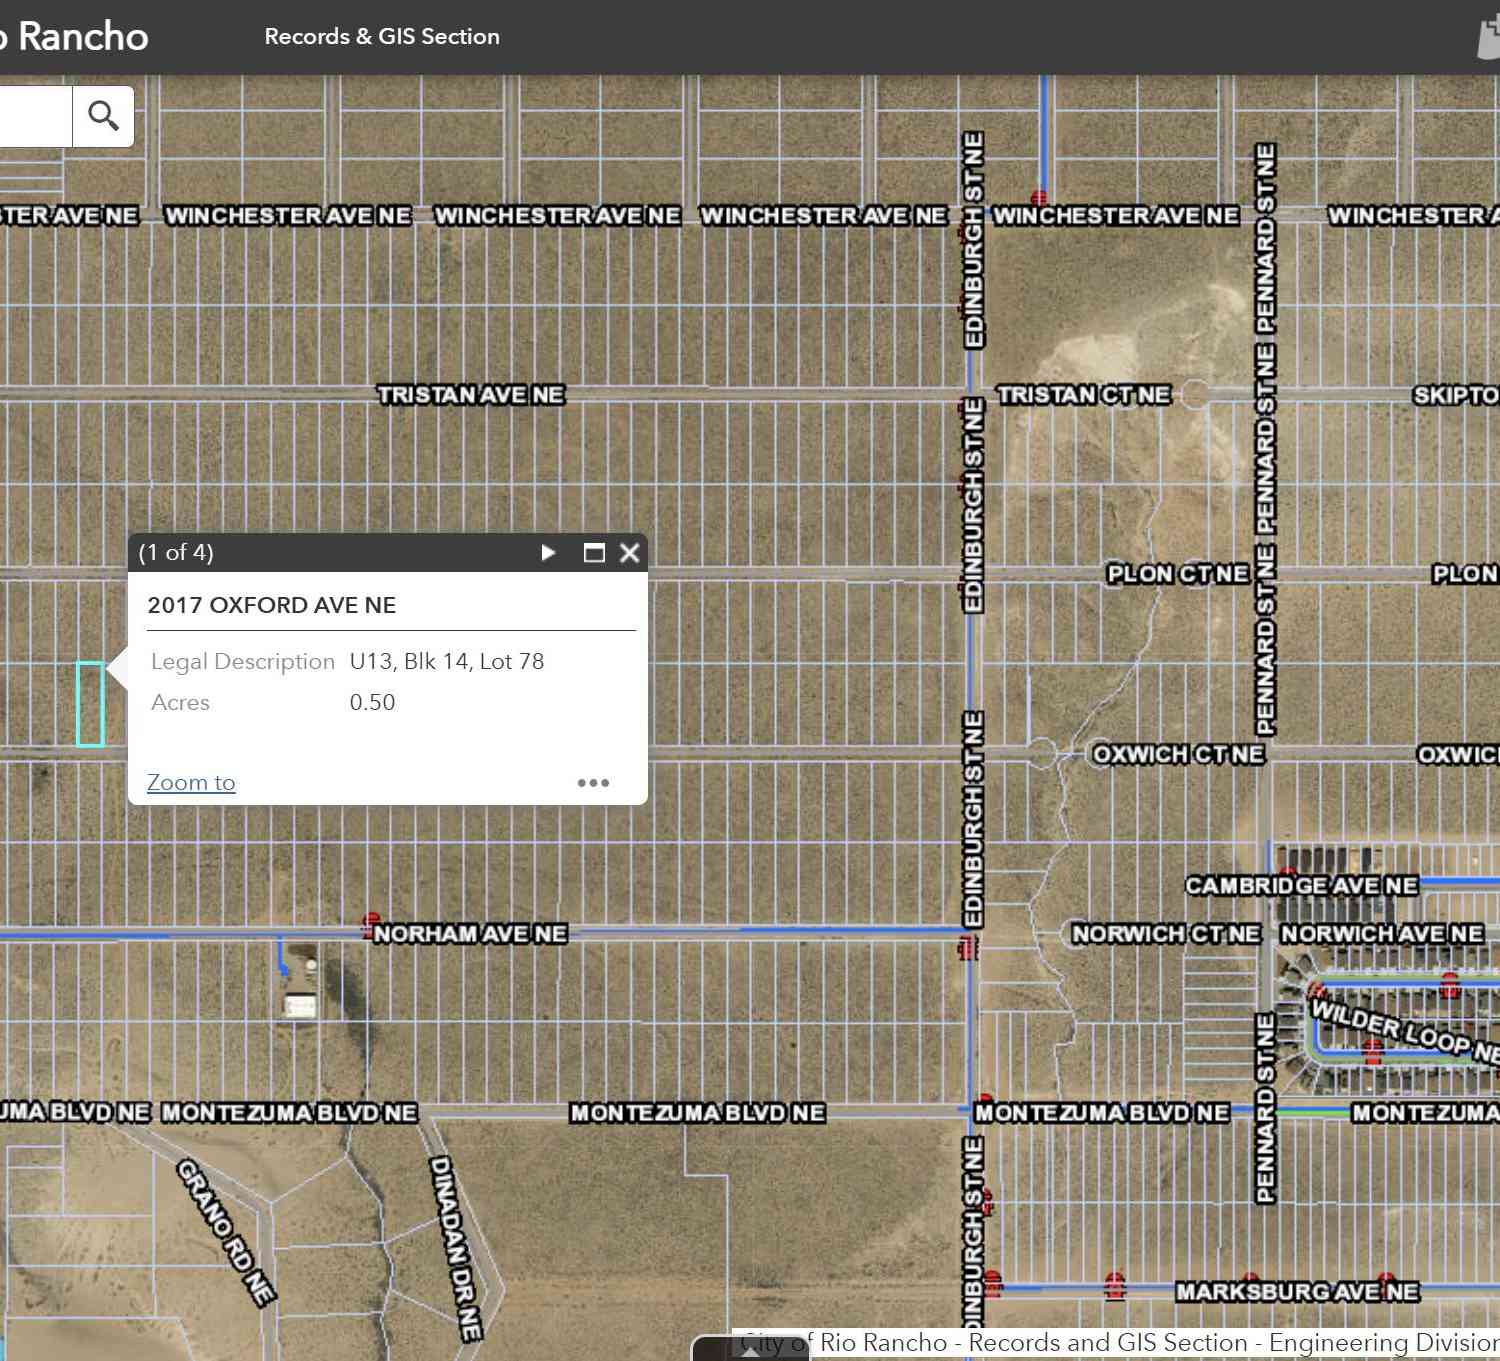This screenshot has width=1500, height=1361.
Task: Click the highlighted cyan parcel outline
Action: click(90, 703)
